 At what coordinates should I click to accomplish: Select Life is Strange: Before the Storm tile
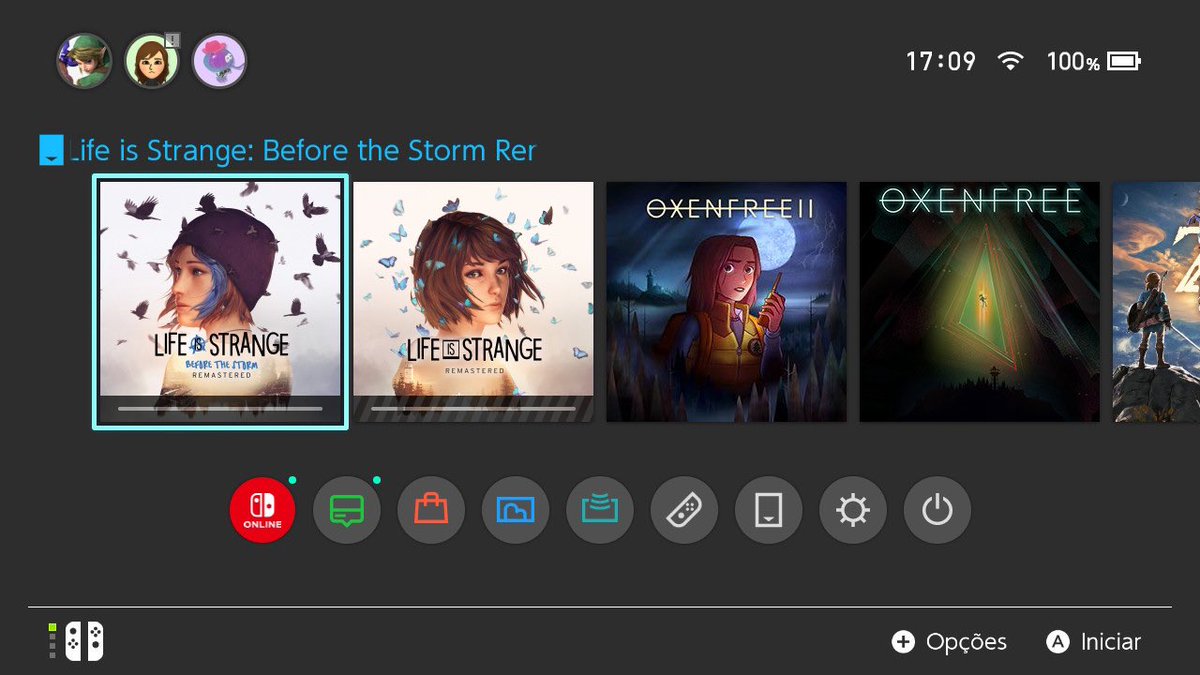coord(220,302)
